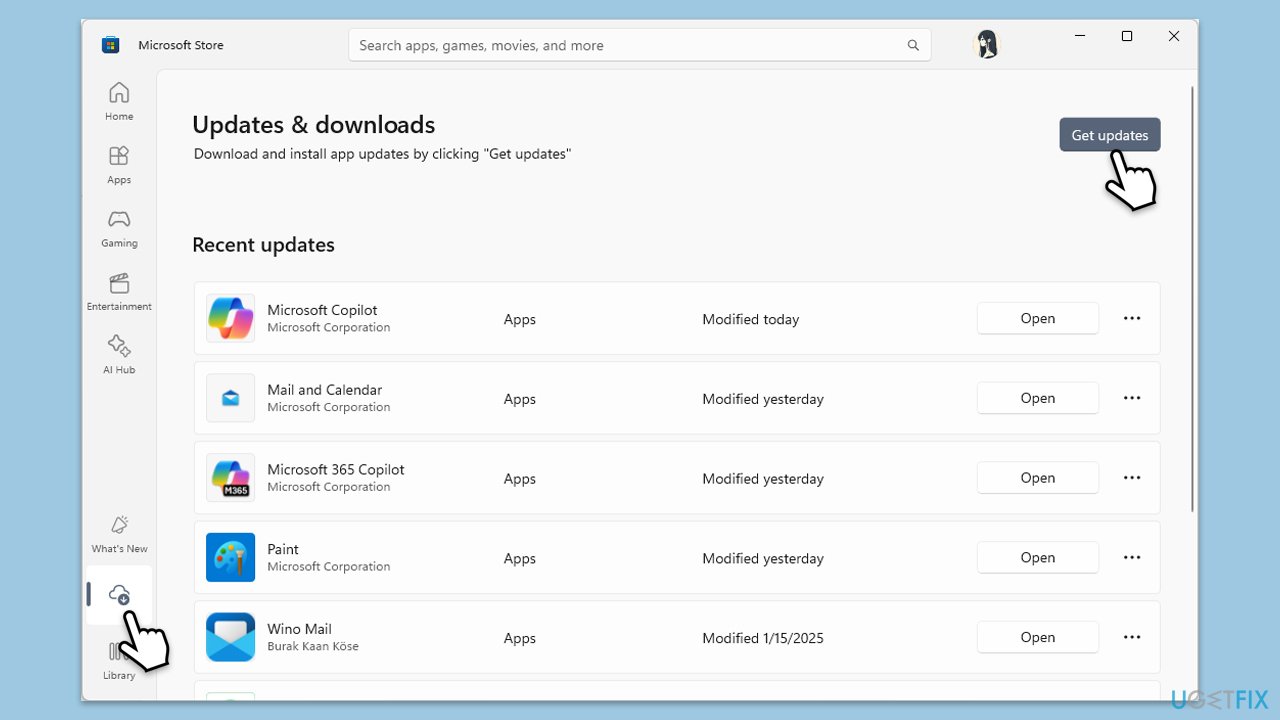Open the AI Hub section
Image resolution: width=1280 pixels, height=720 pixels.
pyautogui.click(x=119, y=355)
